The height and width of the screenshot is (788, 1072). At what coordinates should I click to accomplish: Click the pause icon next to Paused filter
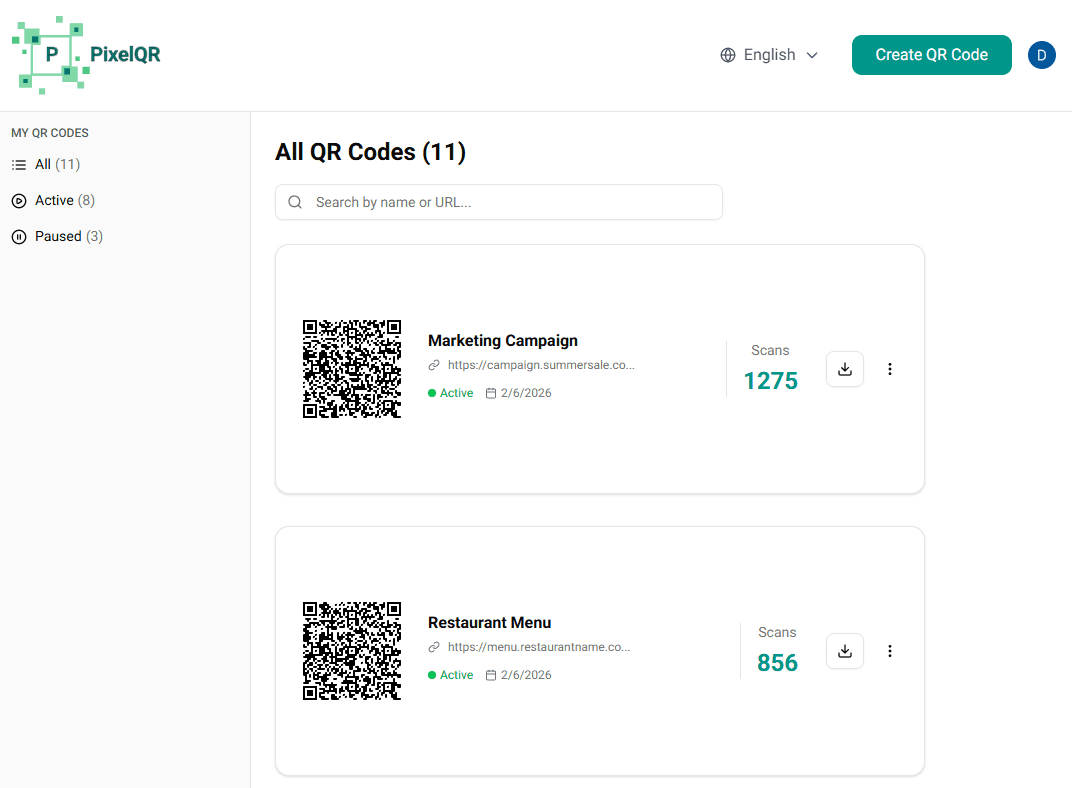click(18, 236)
